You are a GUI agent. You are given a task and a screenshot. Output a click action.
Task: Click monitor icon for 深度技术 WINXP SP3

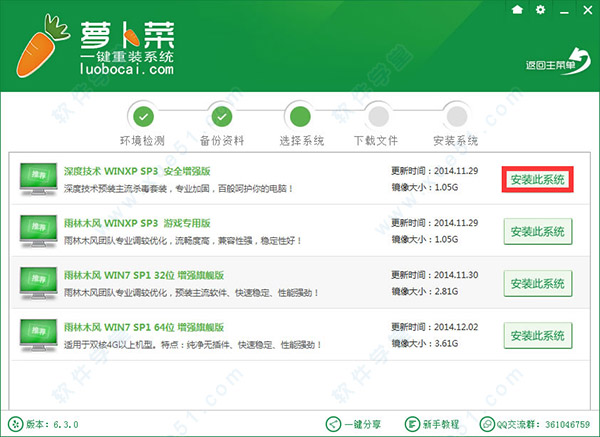[38, 179]
